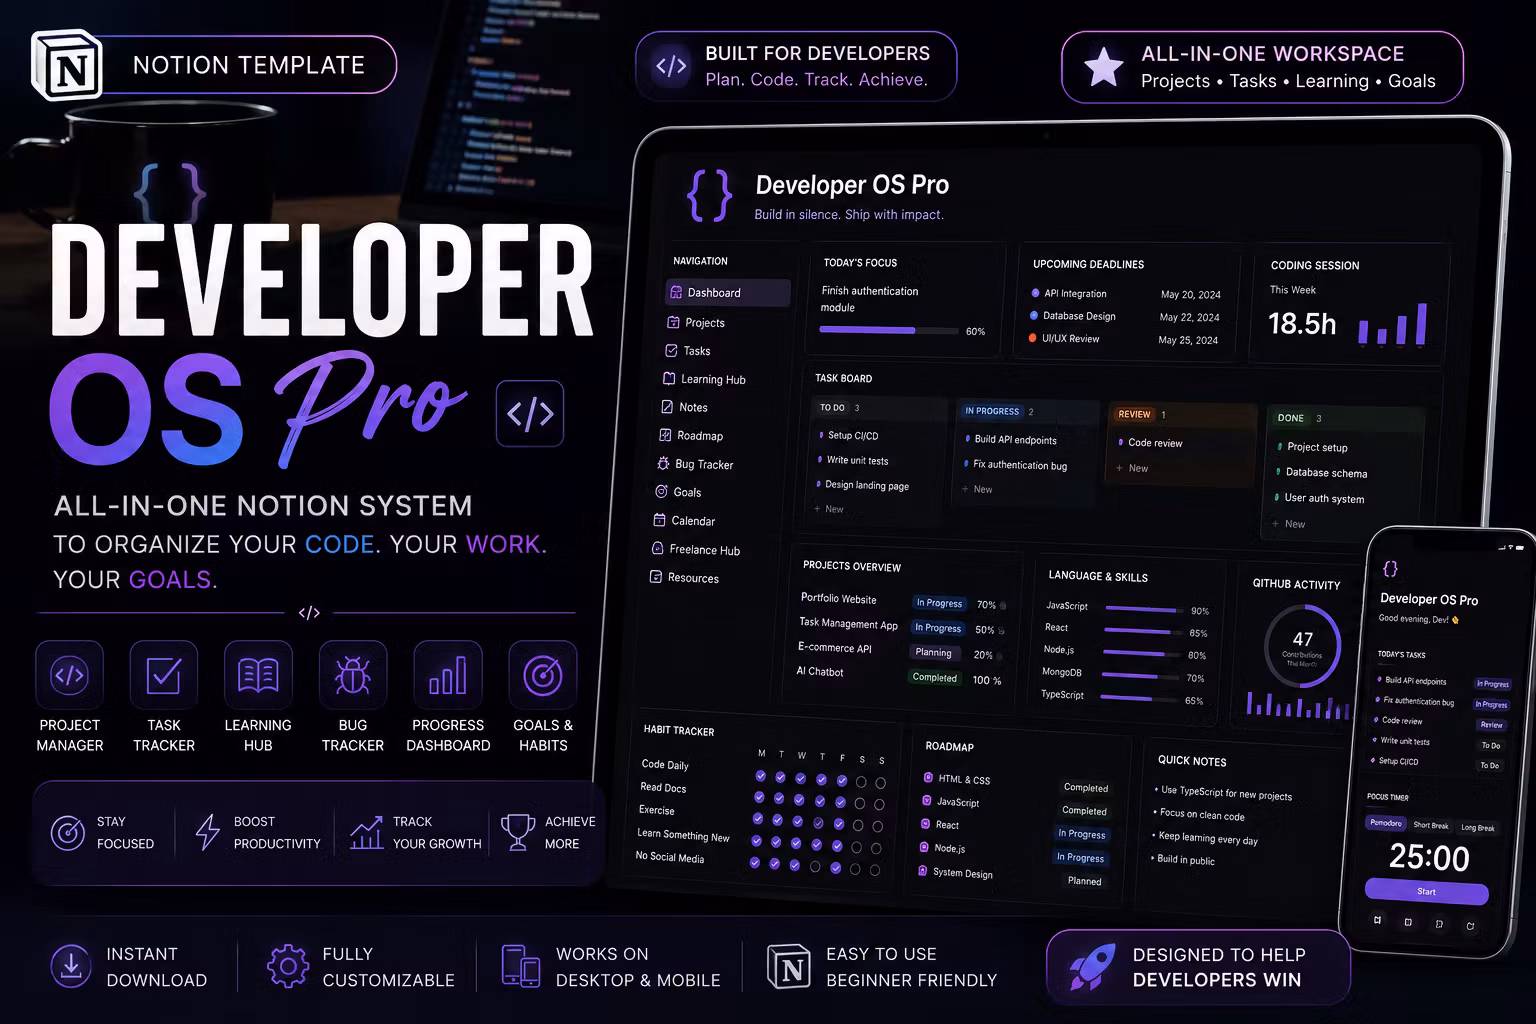1536x1024 pixels.
Task: Click the Notion logo icon at top left
Action: pos(66,65)
